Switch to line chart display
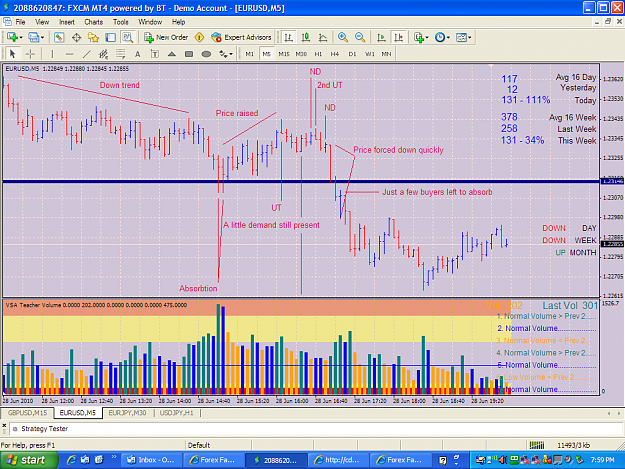The image size is (625, 469). 323,37
